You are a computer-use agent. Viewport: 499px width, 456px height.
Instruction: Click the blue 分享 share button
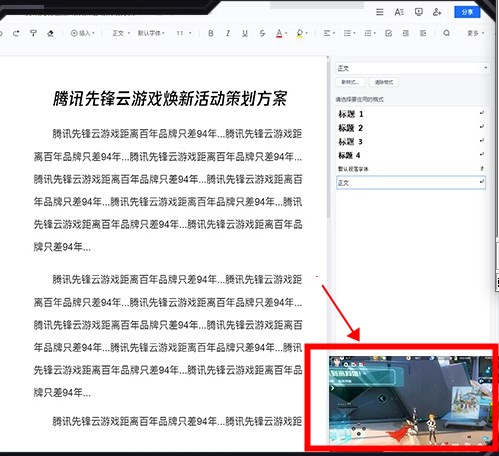pos(467,12)
